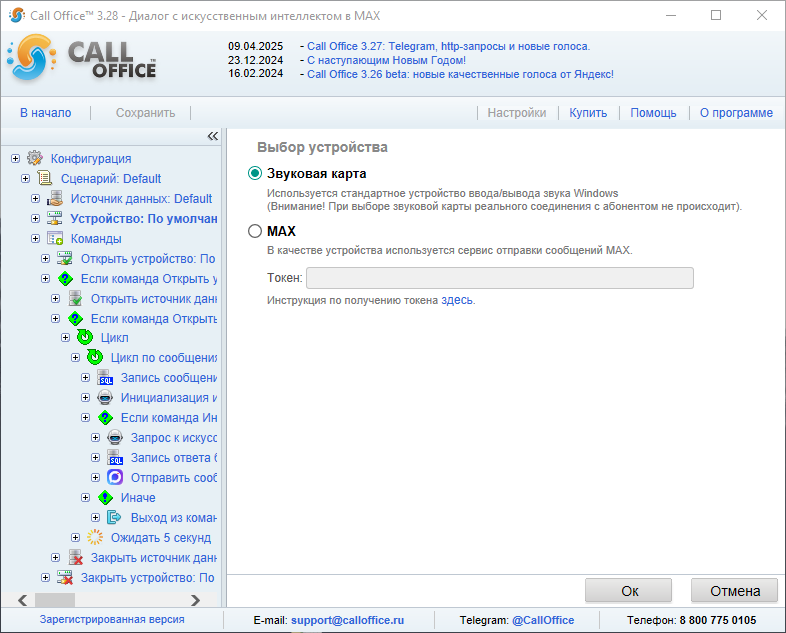786x633 pixels.
Task: Click the Источник данных database icon
Action: click(55, 198)
